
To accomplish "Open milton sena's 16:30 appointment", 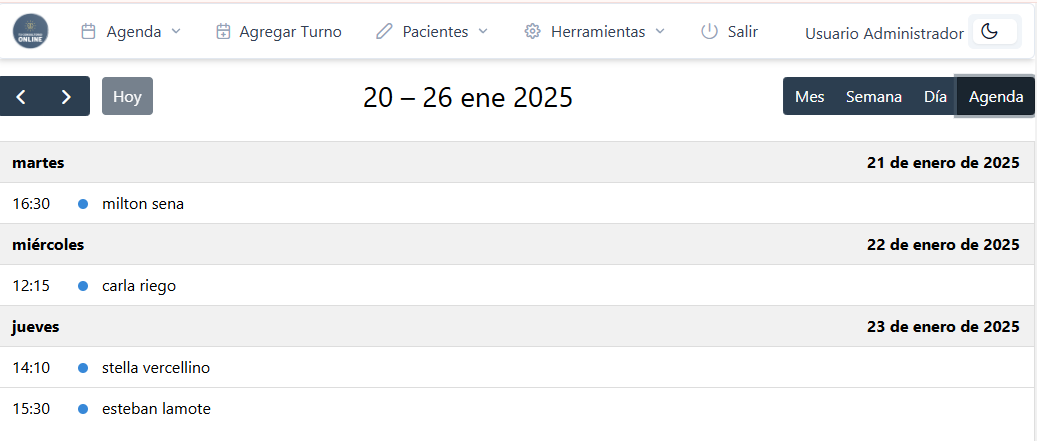I will pos(143,204).
